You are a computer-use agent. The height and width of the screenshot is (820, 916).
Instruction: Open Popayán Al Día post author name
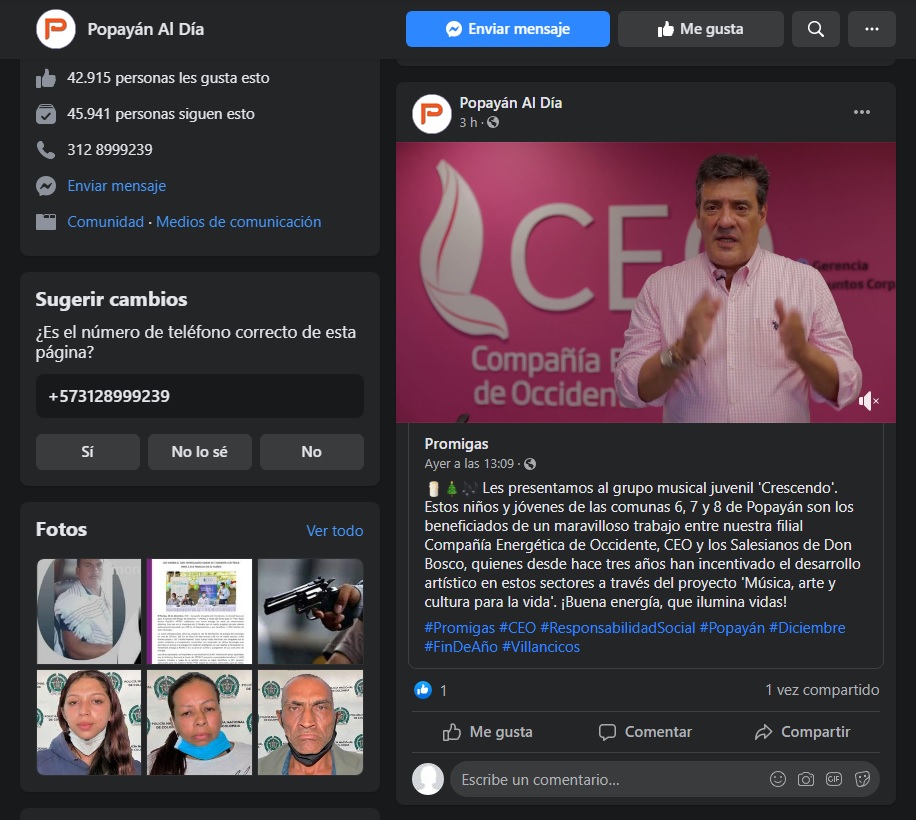pos(511,103)
